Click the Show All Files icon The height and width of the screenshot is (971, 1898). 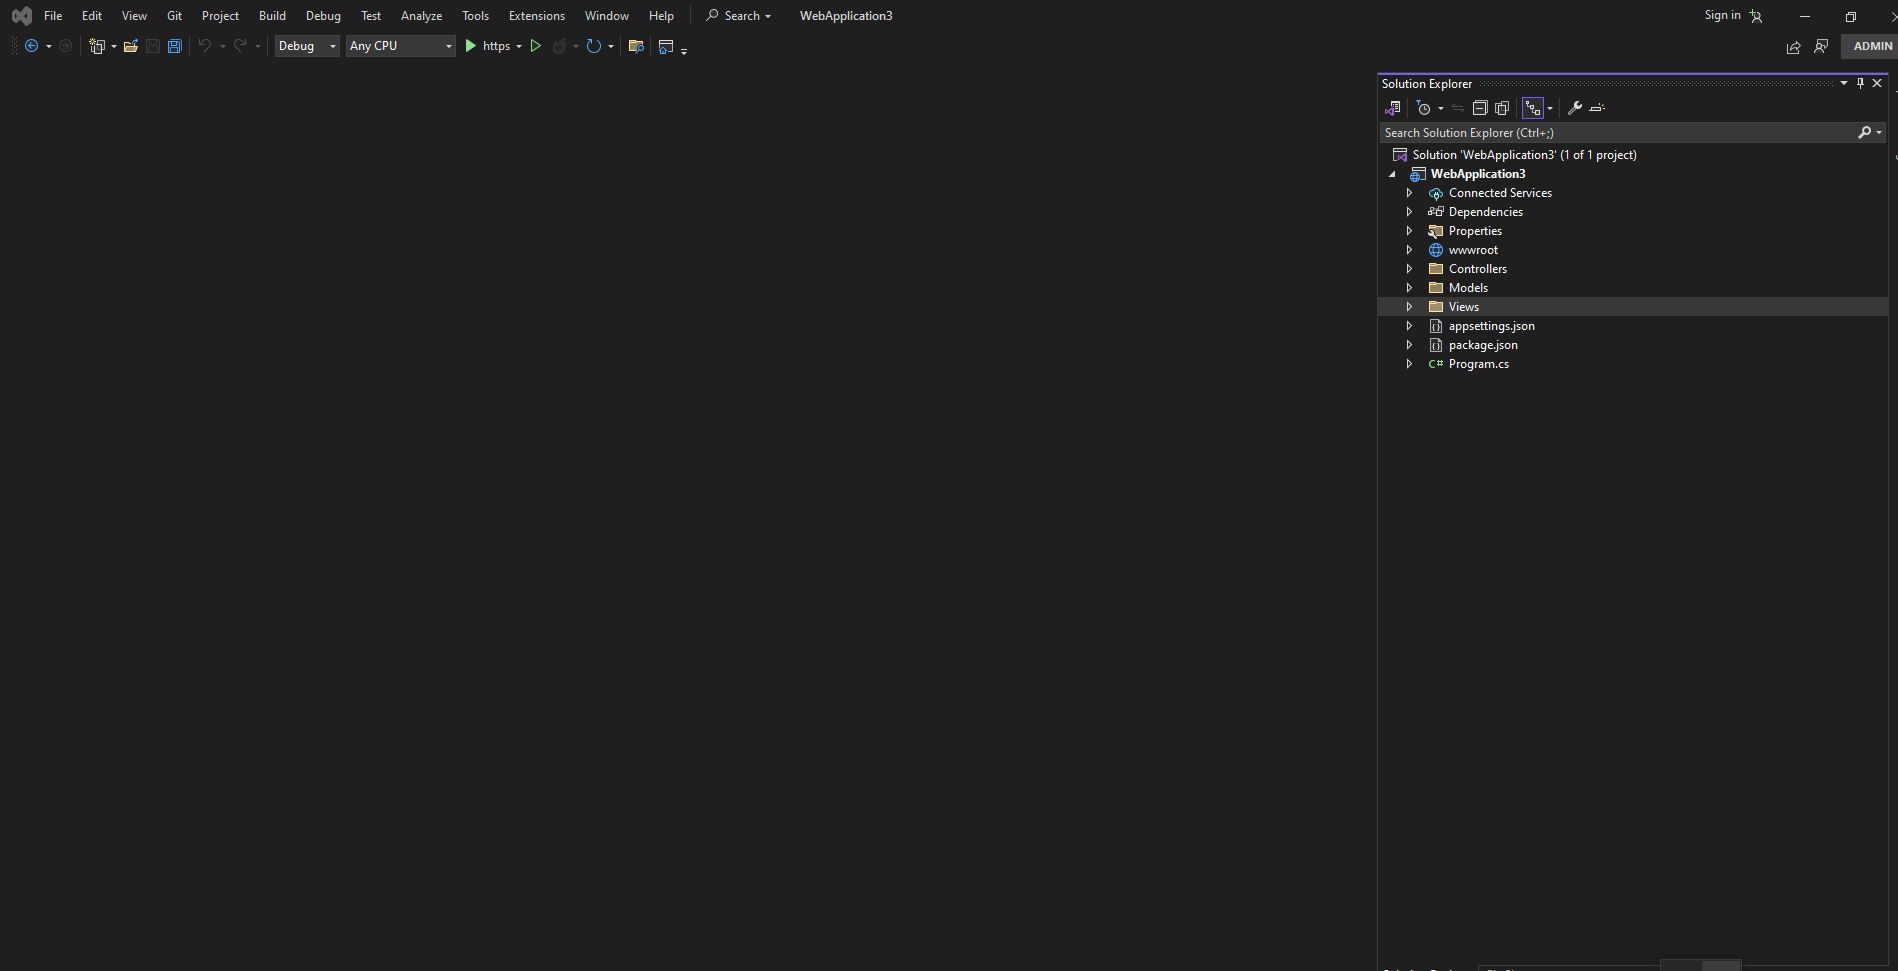(1502, 108)
